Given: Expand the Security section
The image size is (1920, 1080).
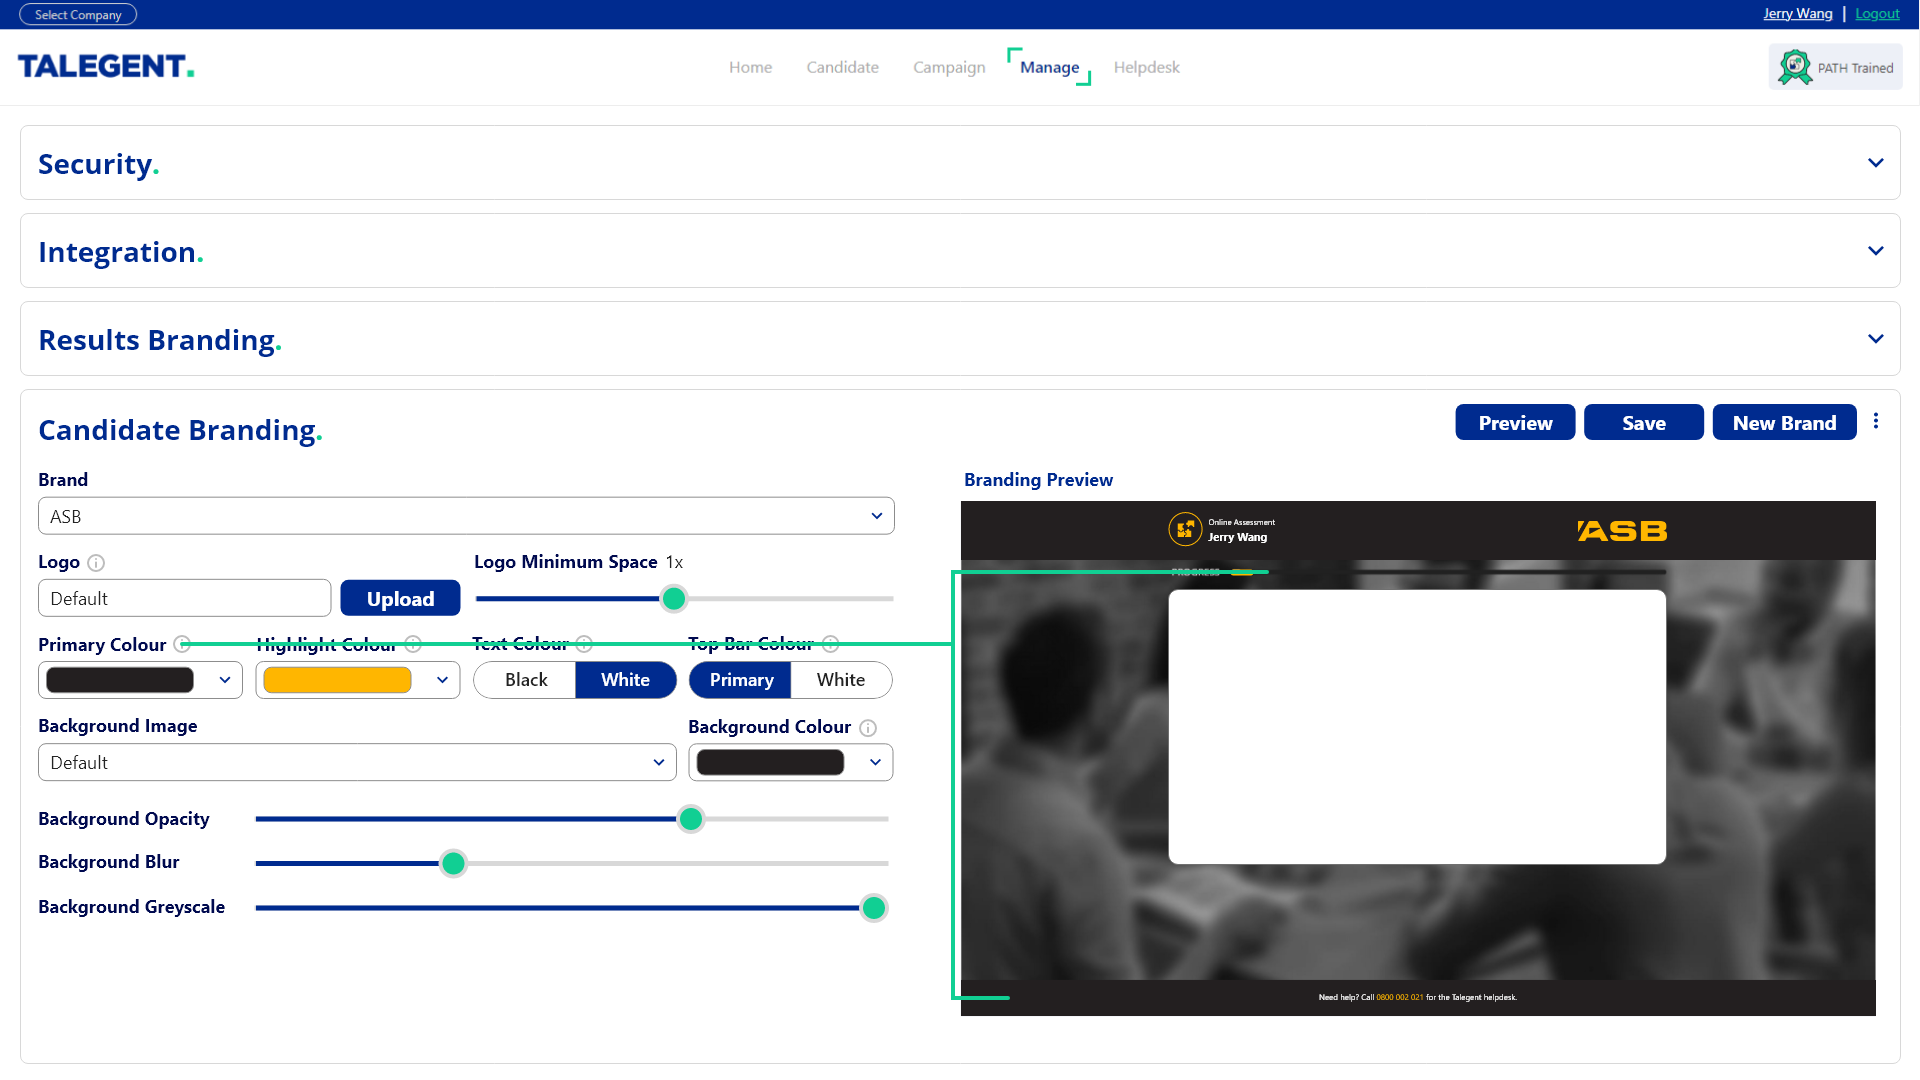Looking at the screenshot, I should (x=1875, y=163).
